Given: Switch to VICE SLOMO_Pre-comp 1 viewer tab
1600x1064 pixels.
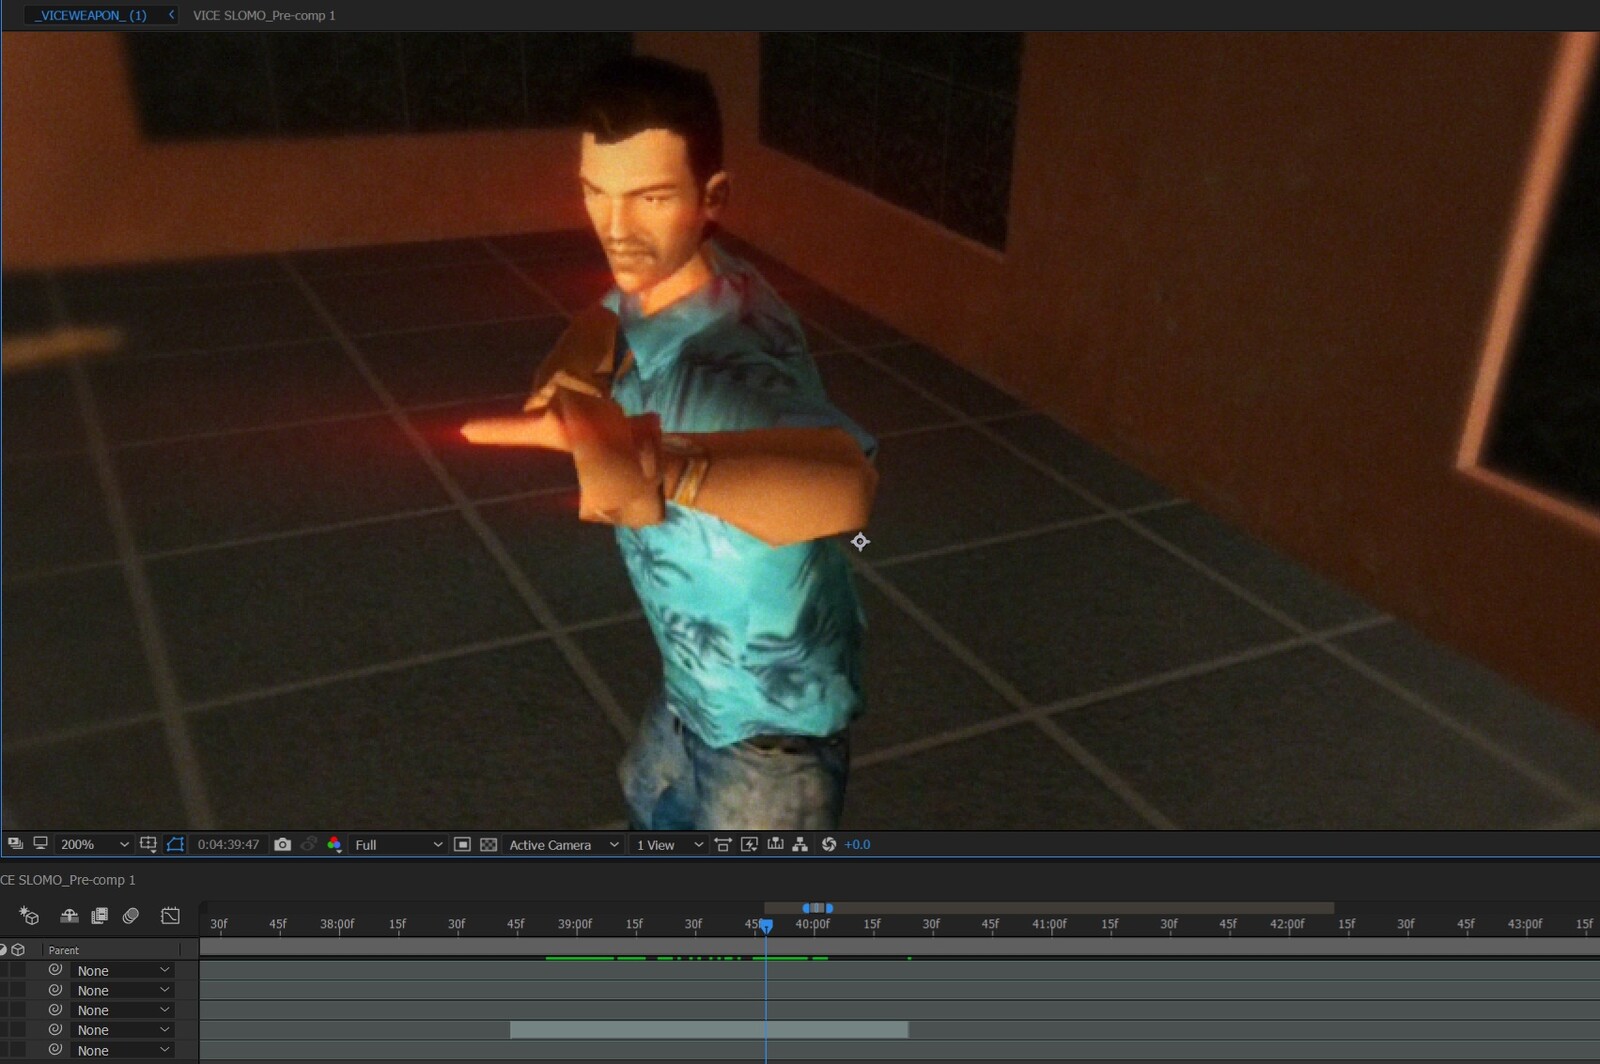Looking at the screenshot, I should [x=264, y=15].
